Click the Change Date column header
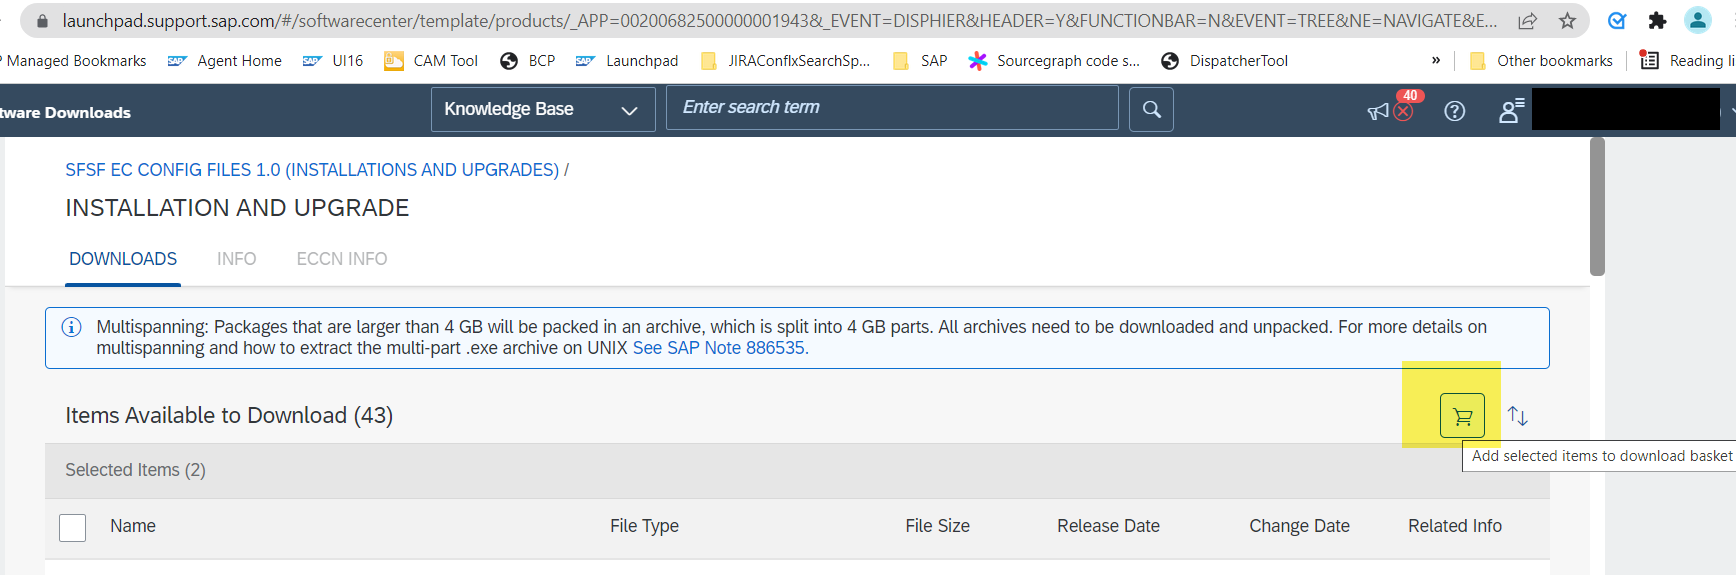This screenshot has height=575, width=1736. point(1300,526)
